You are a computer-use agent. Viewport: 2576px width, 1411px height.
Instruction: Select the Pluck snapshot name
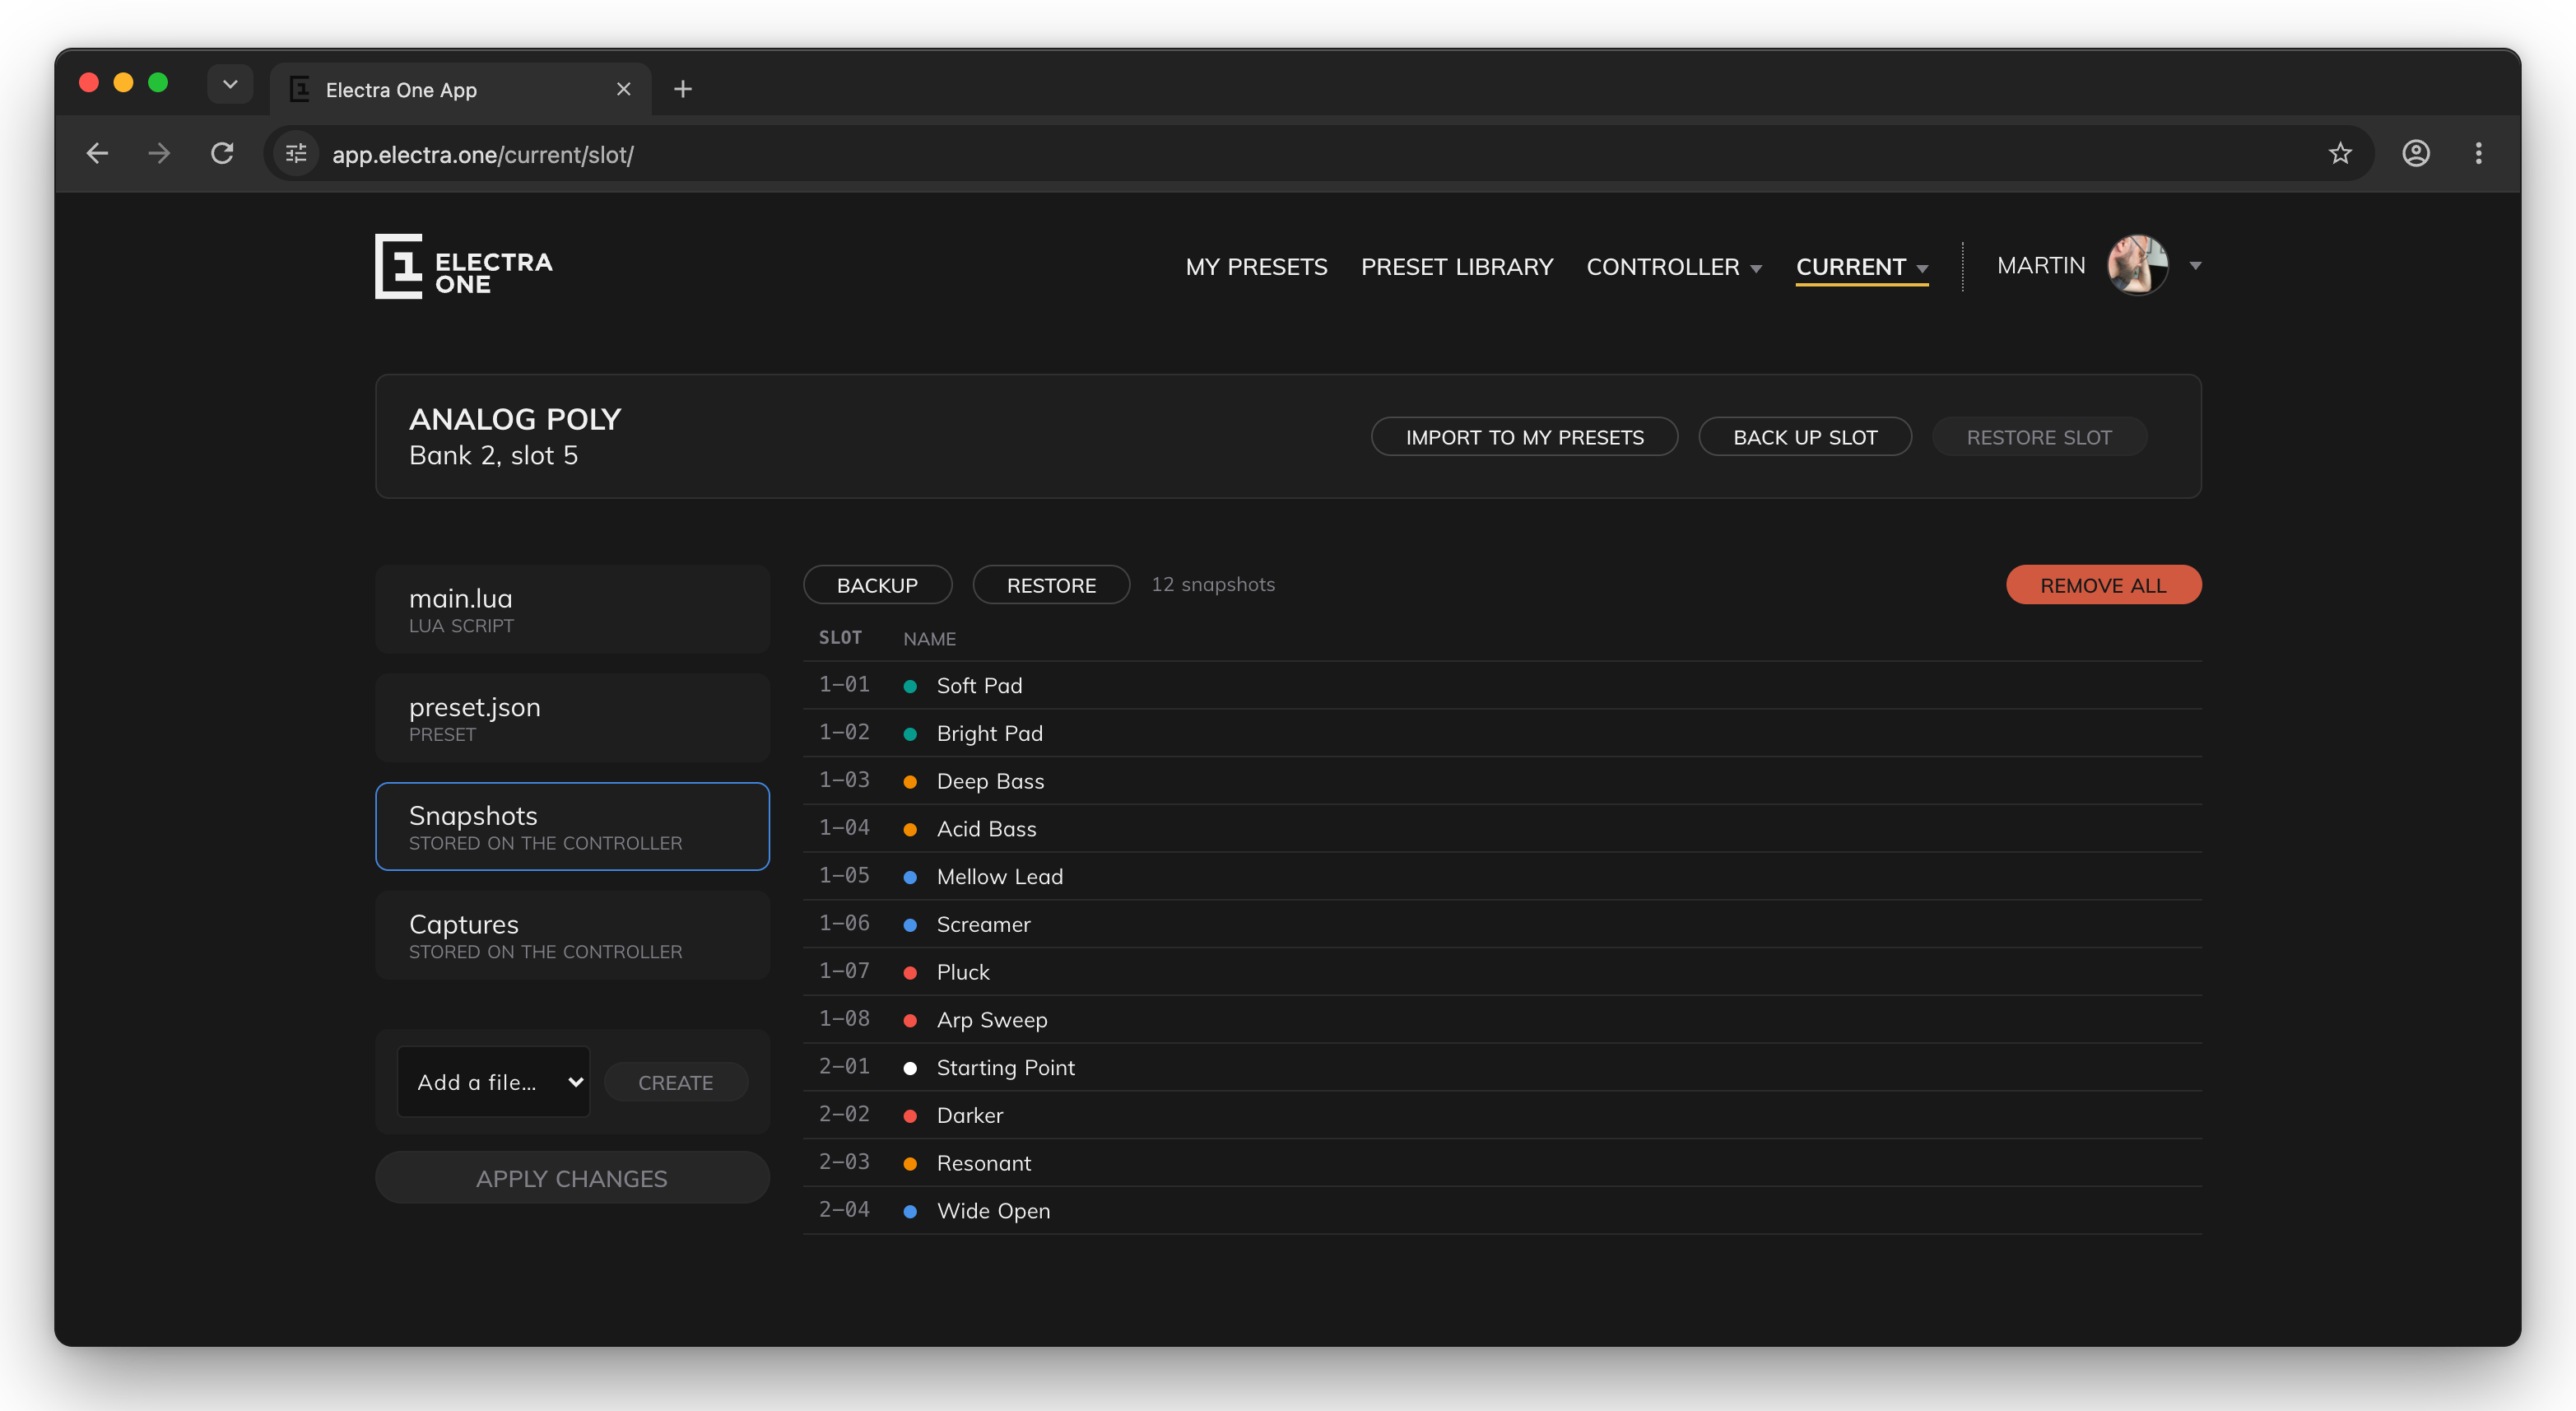[963, 972]
